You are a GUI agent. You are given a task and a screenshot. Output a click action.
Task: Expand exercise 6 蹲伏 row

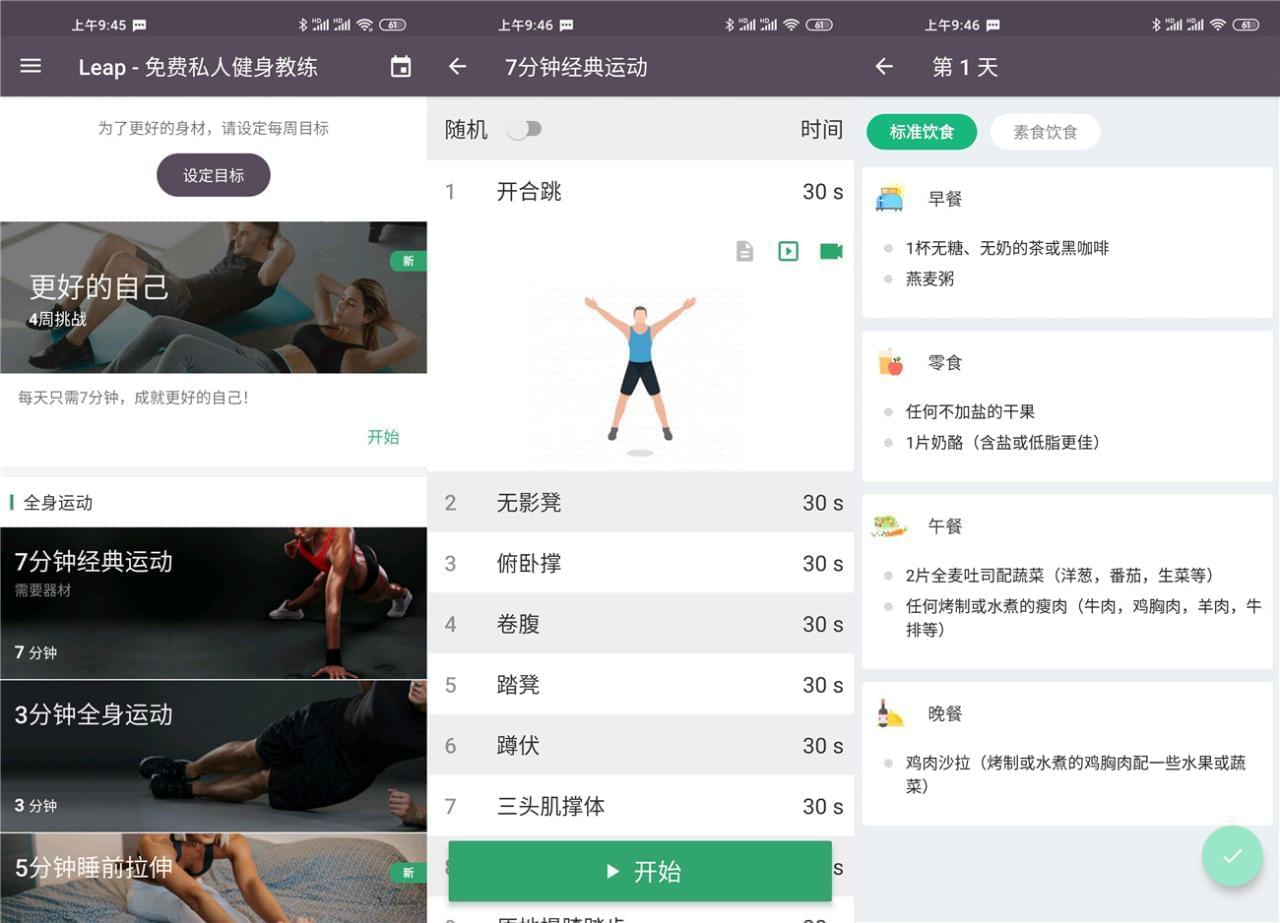640,745
